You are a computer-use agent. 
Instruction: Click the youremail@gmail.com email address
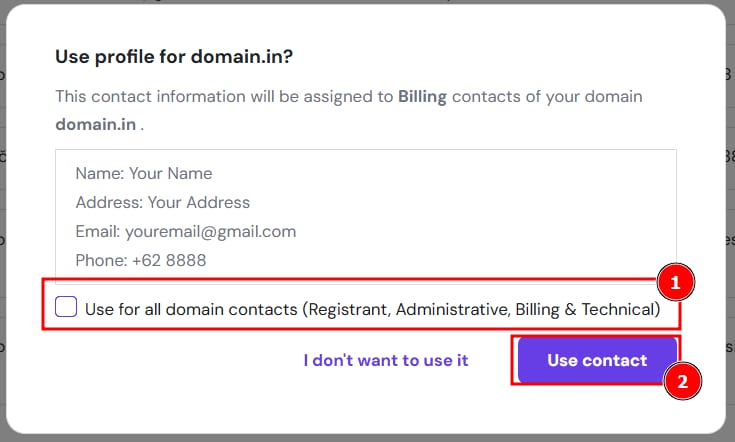pyautogui.click(x=211, y=231)
